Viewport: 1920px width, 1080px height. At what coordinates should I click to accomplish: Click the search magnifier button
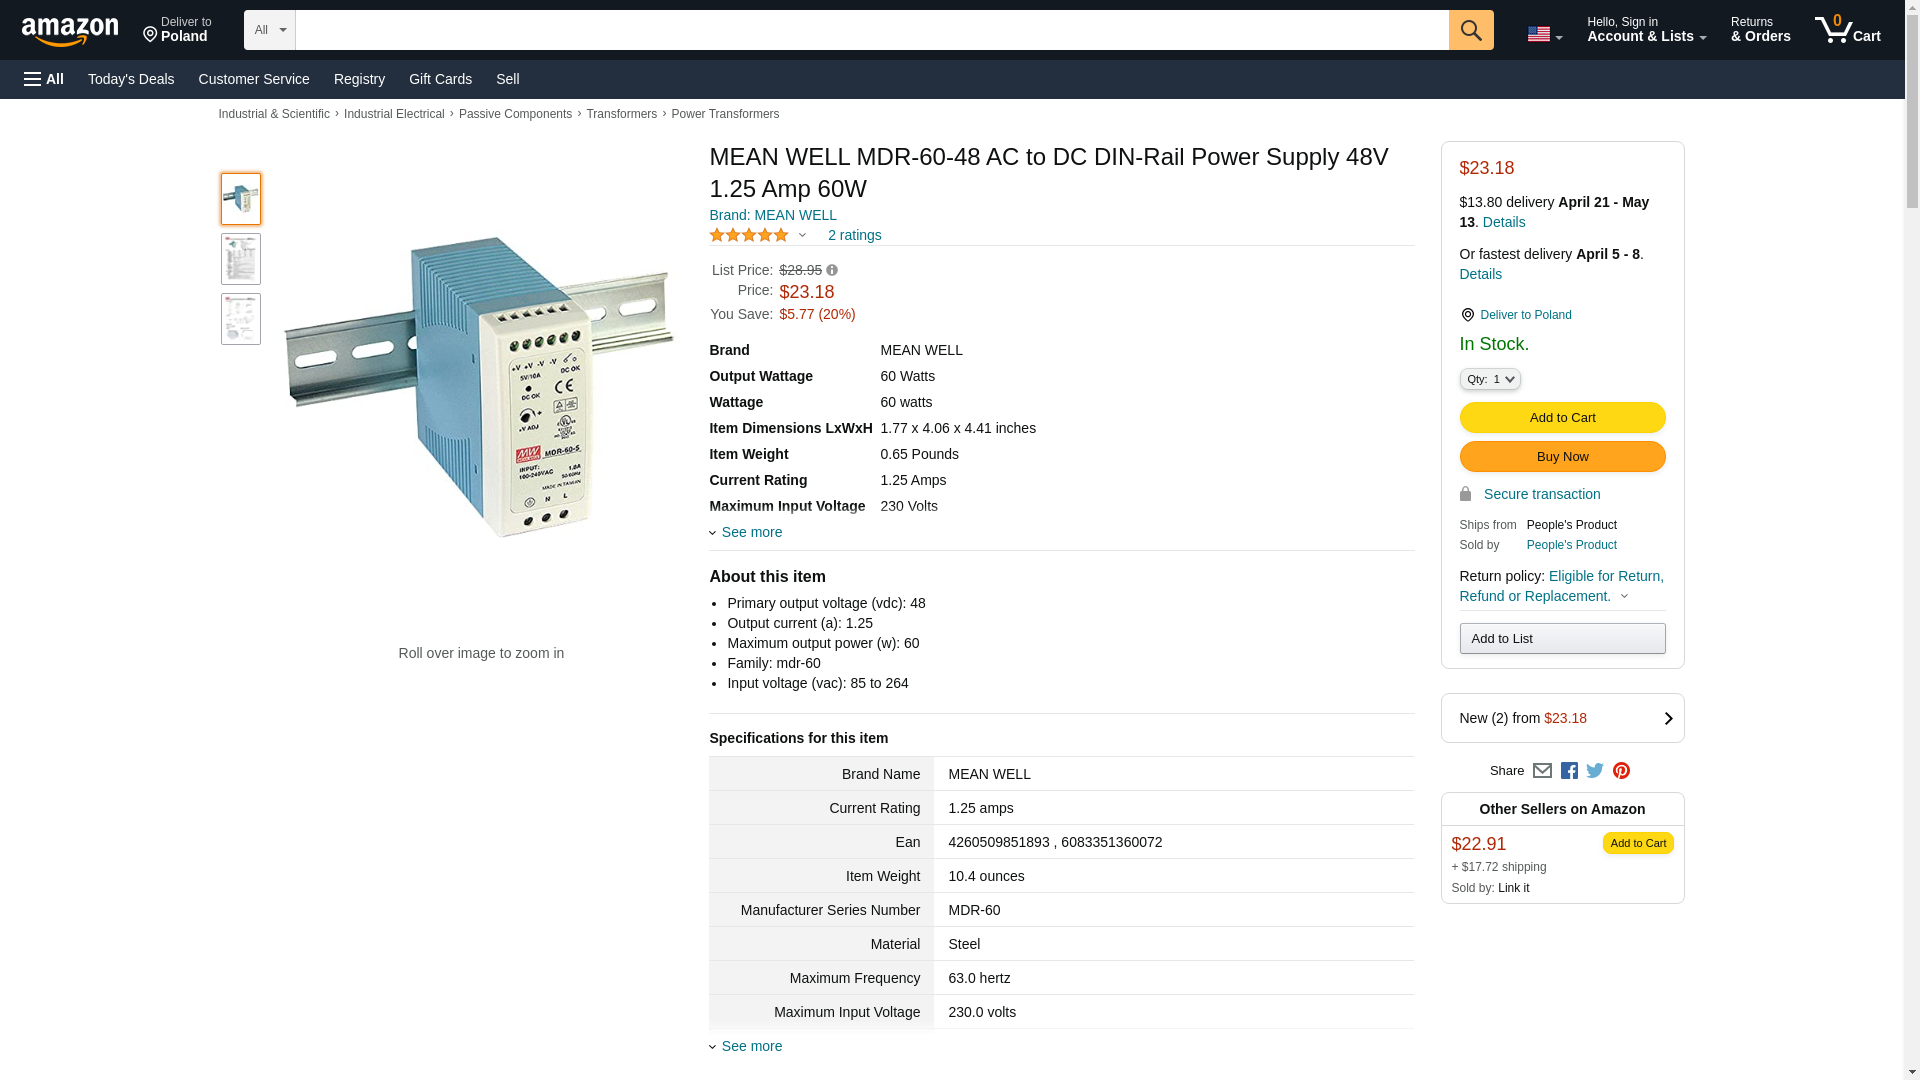pyautogui.click(x=1470, y=30)
